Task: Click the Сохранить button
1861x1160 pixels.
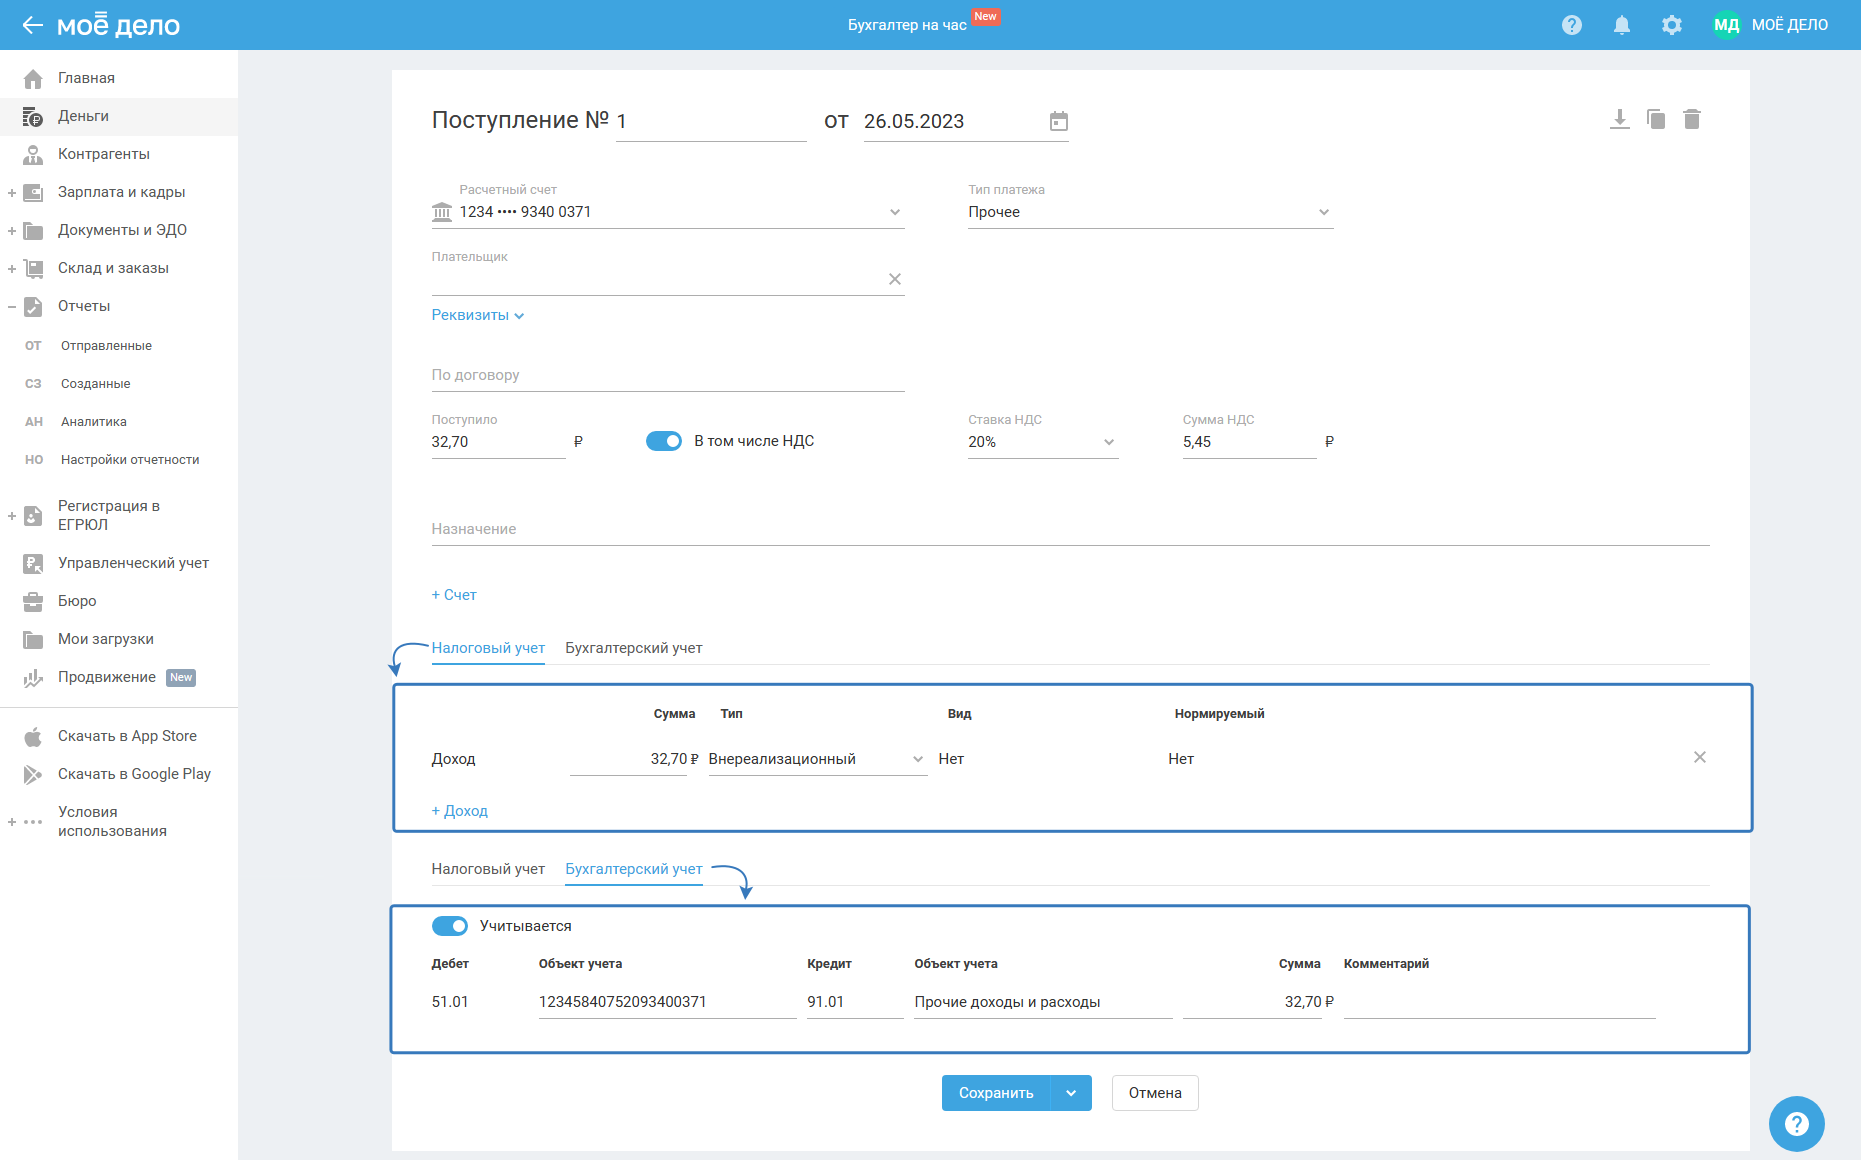Action: (996, 1093)
